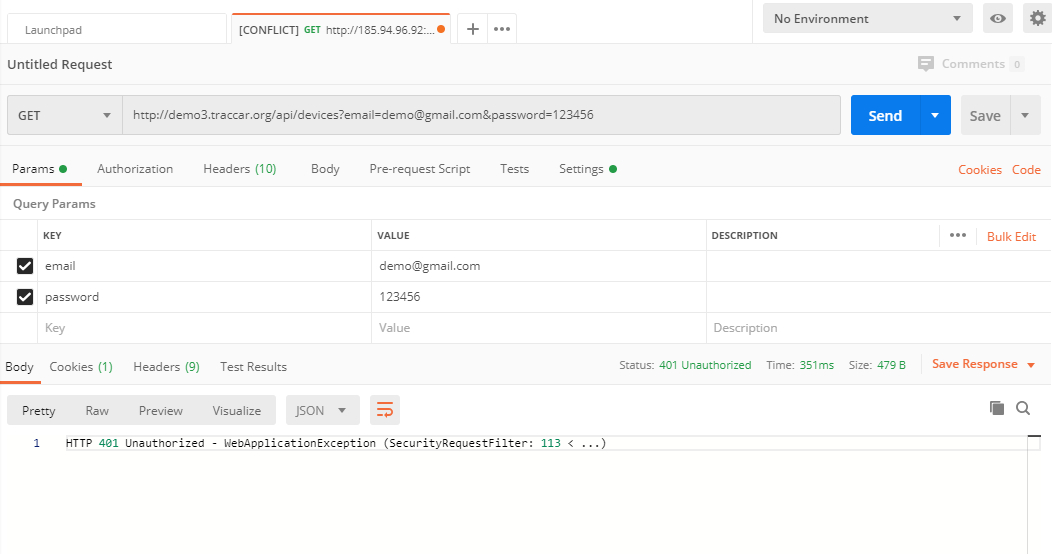Copy response body to clipboard icon
The width and height of the screenshot is (1052, 554).
pos(996,408)
